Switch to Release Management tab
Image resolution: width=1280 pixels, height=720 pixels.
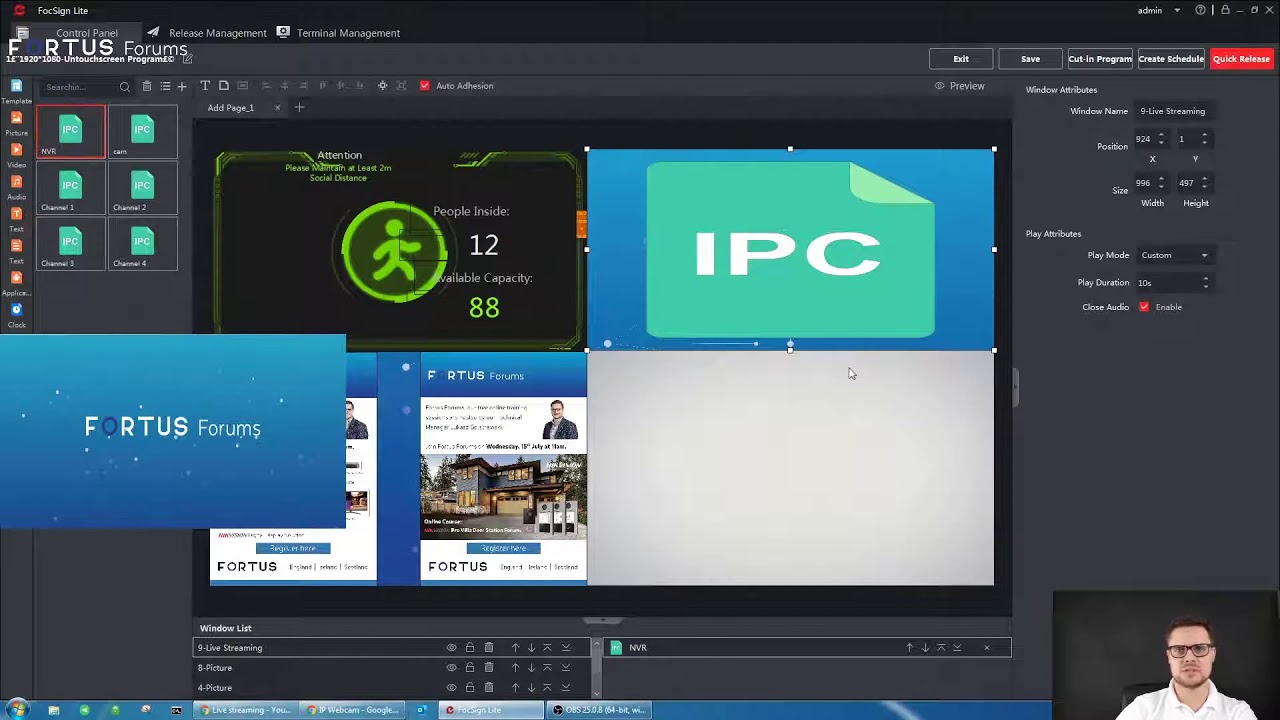207,33
